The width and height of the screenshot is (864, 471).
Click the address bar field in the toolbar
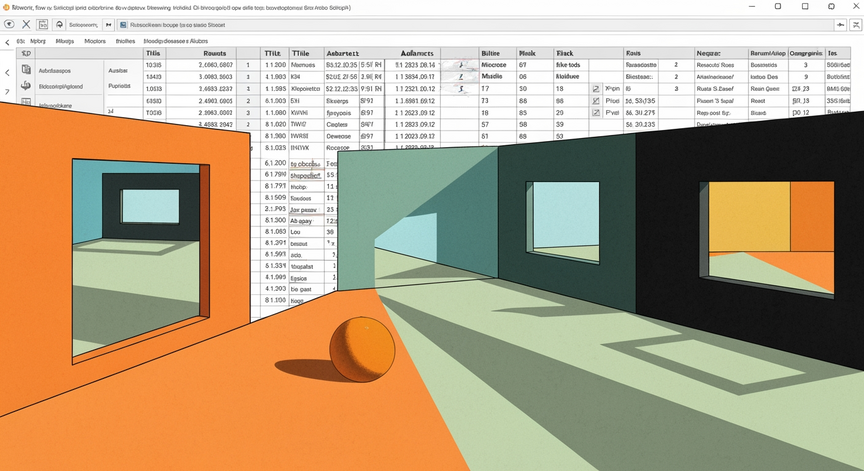click(x=474, y=25)
